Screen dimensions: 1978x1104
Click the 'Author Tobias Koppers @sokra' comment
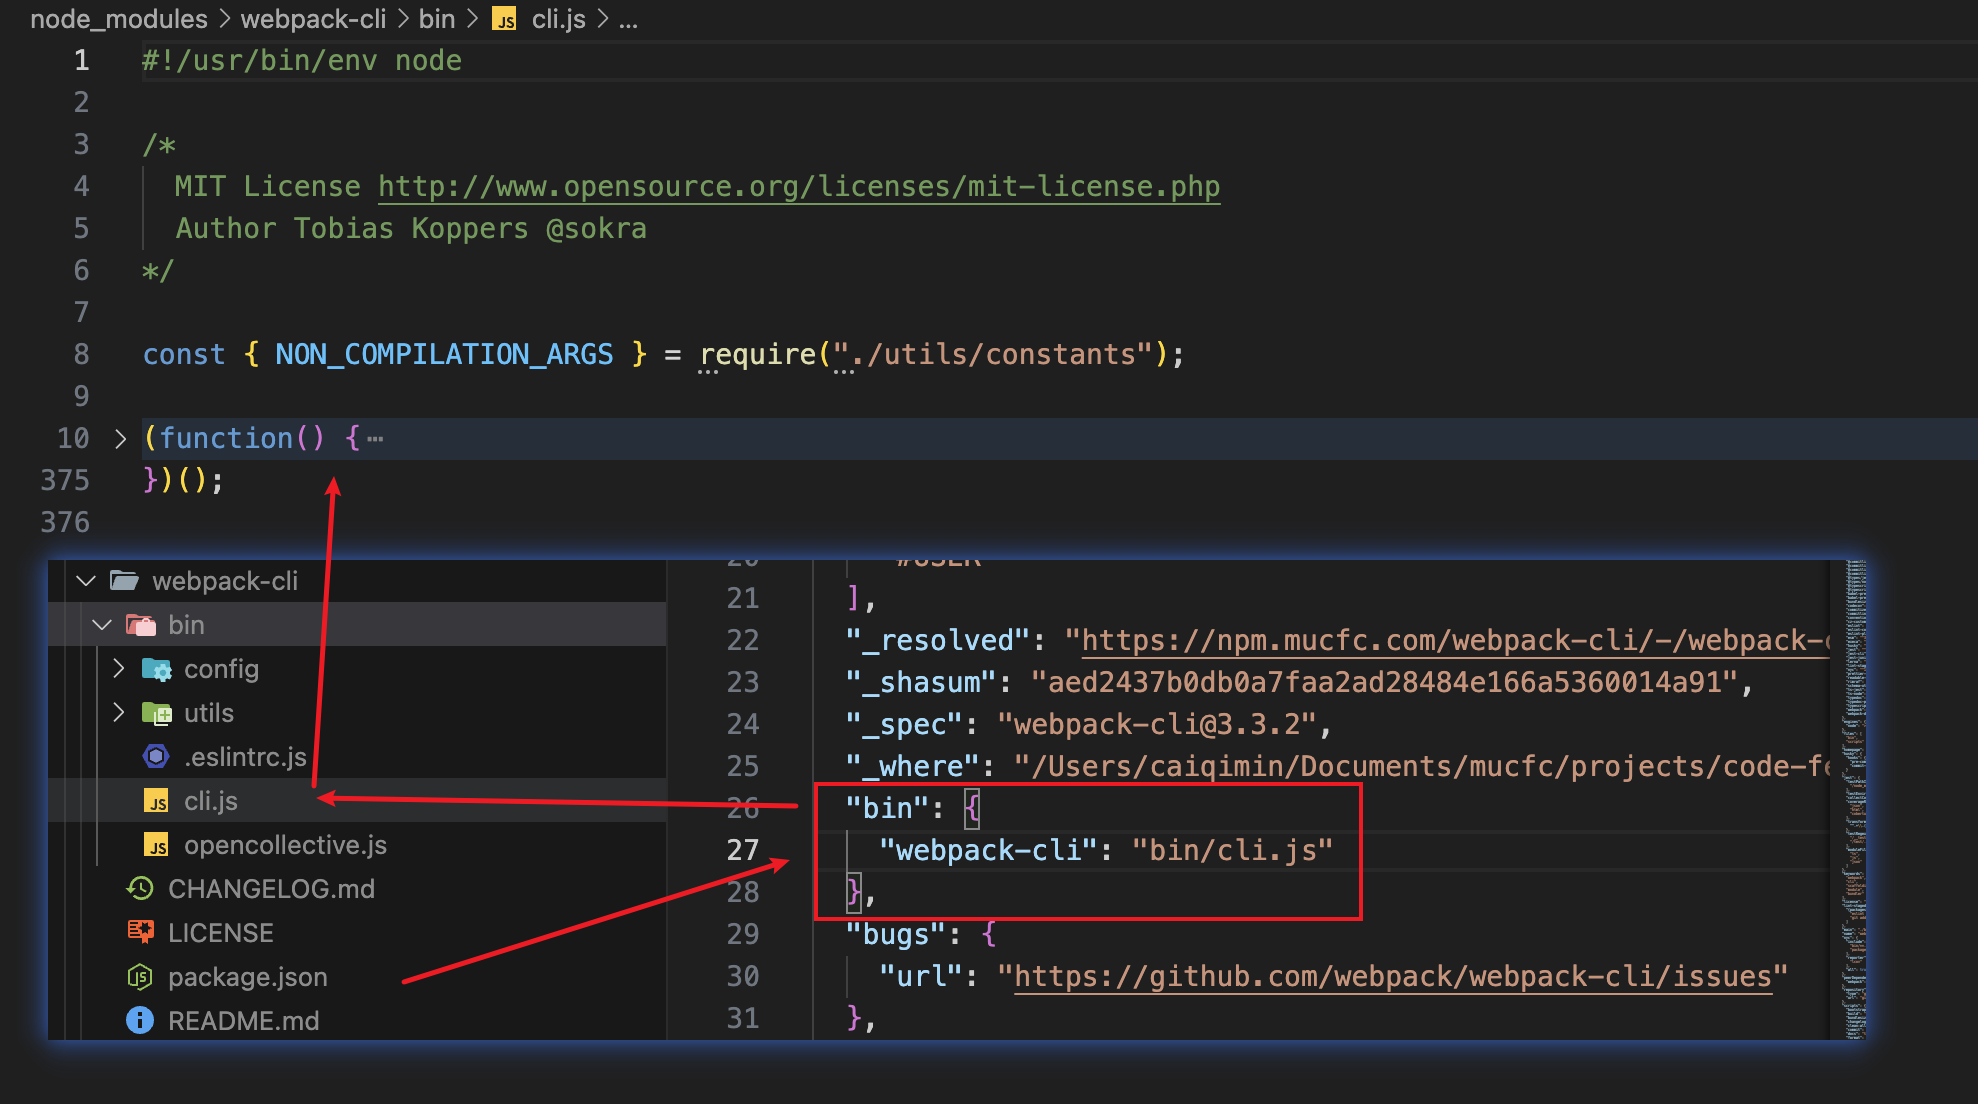(x=411, y=229)
